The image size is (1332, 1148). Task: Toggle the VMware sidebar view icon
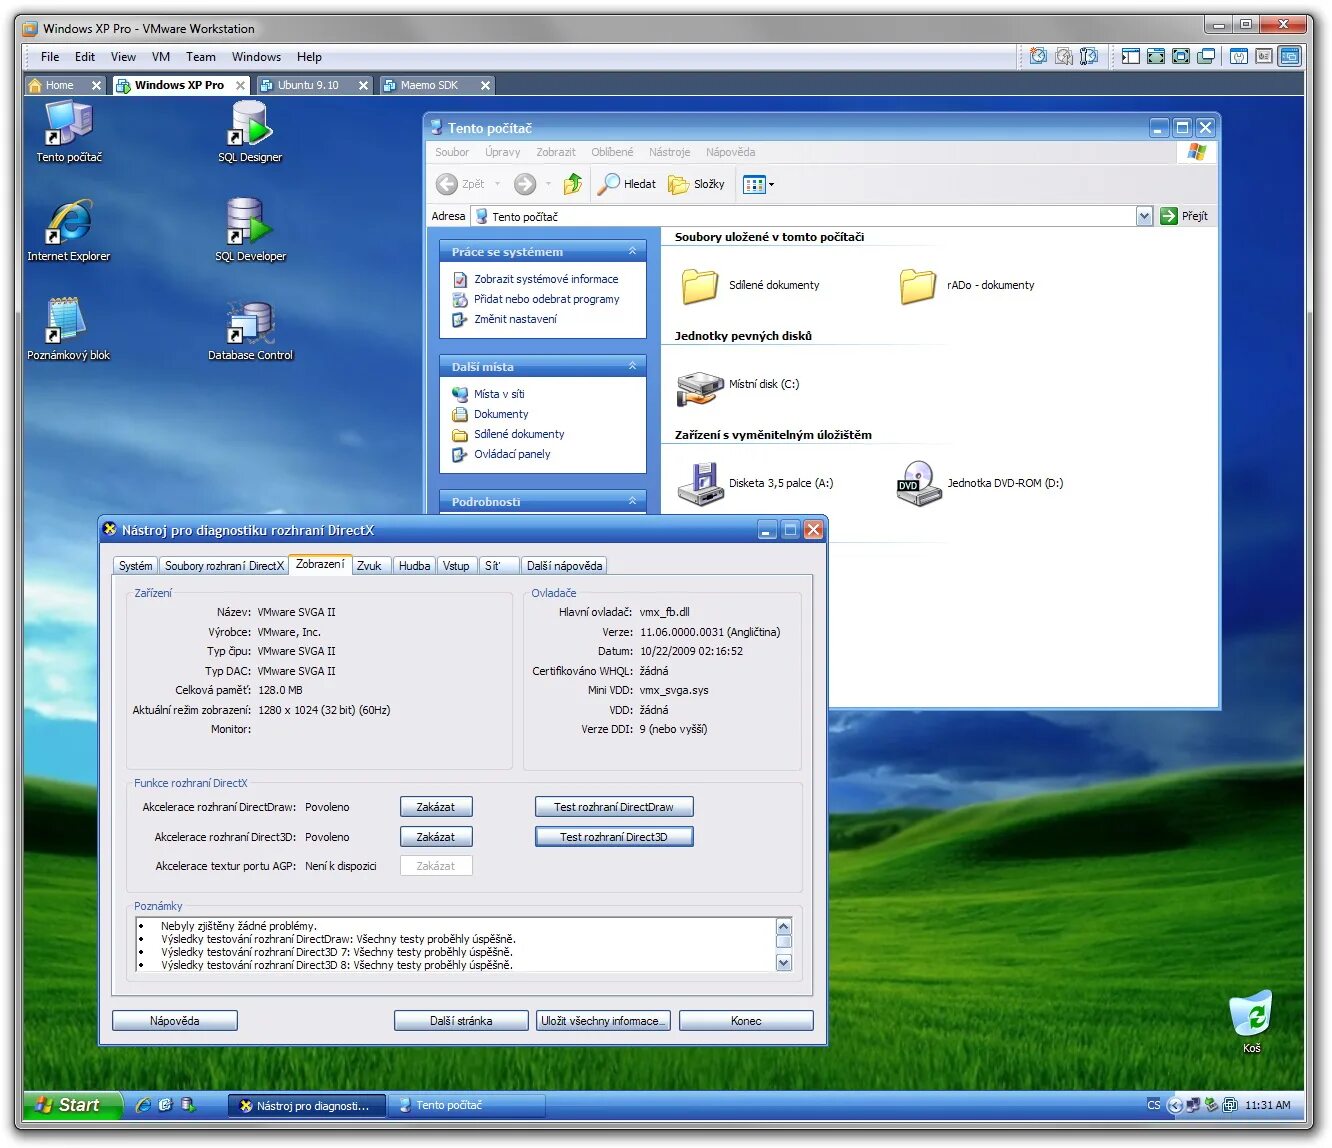point(1131,56)
